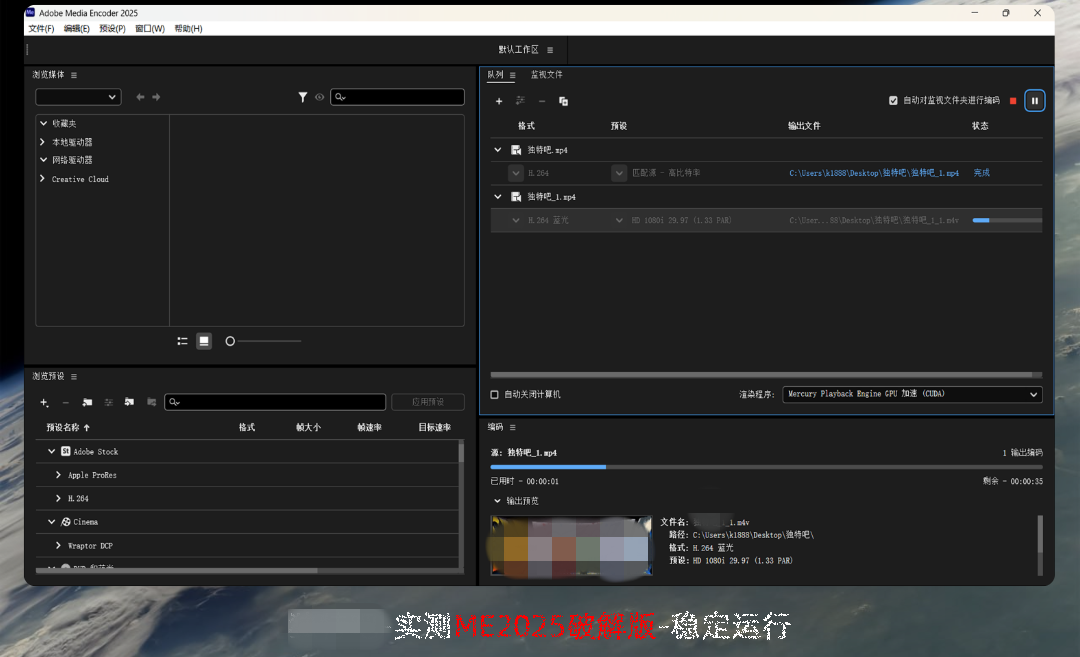1080x657 pixels.
Task: Expand the Wraptor DCP preset group
Action: click(59, 545)
